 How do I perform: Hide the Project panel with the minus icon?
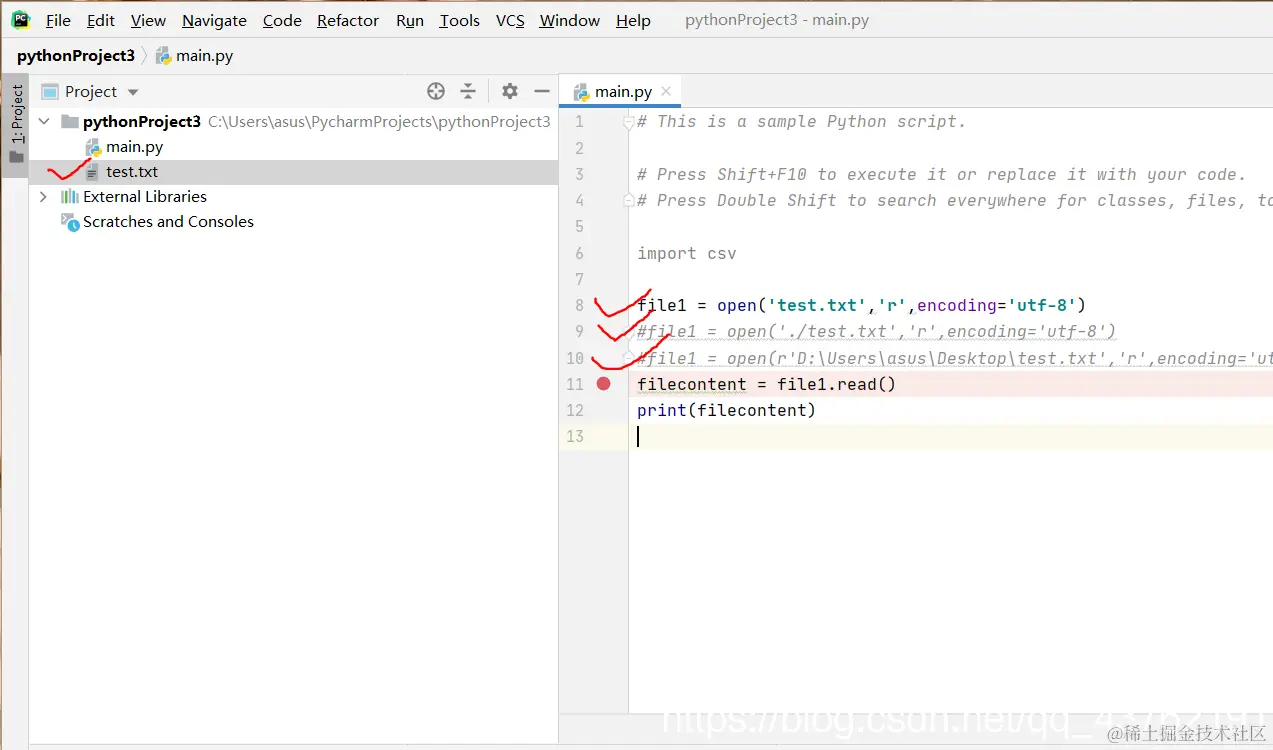(542, 91)
